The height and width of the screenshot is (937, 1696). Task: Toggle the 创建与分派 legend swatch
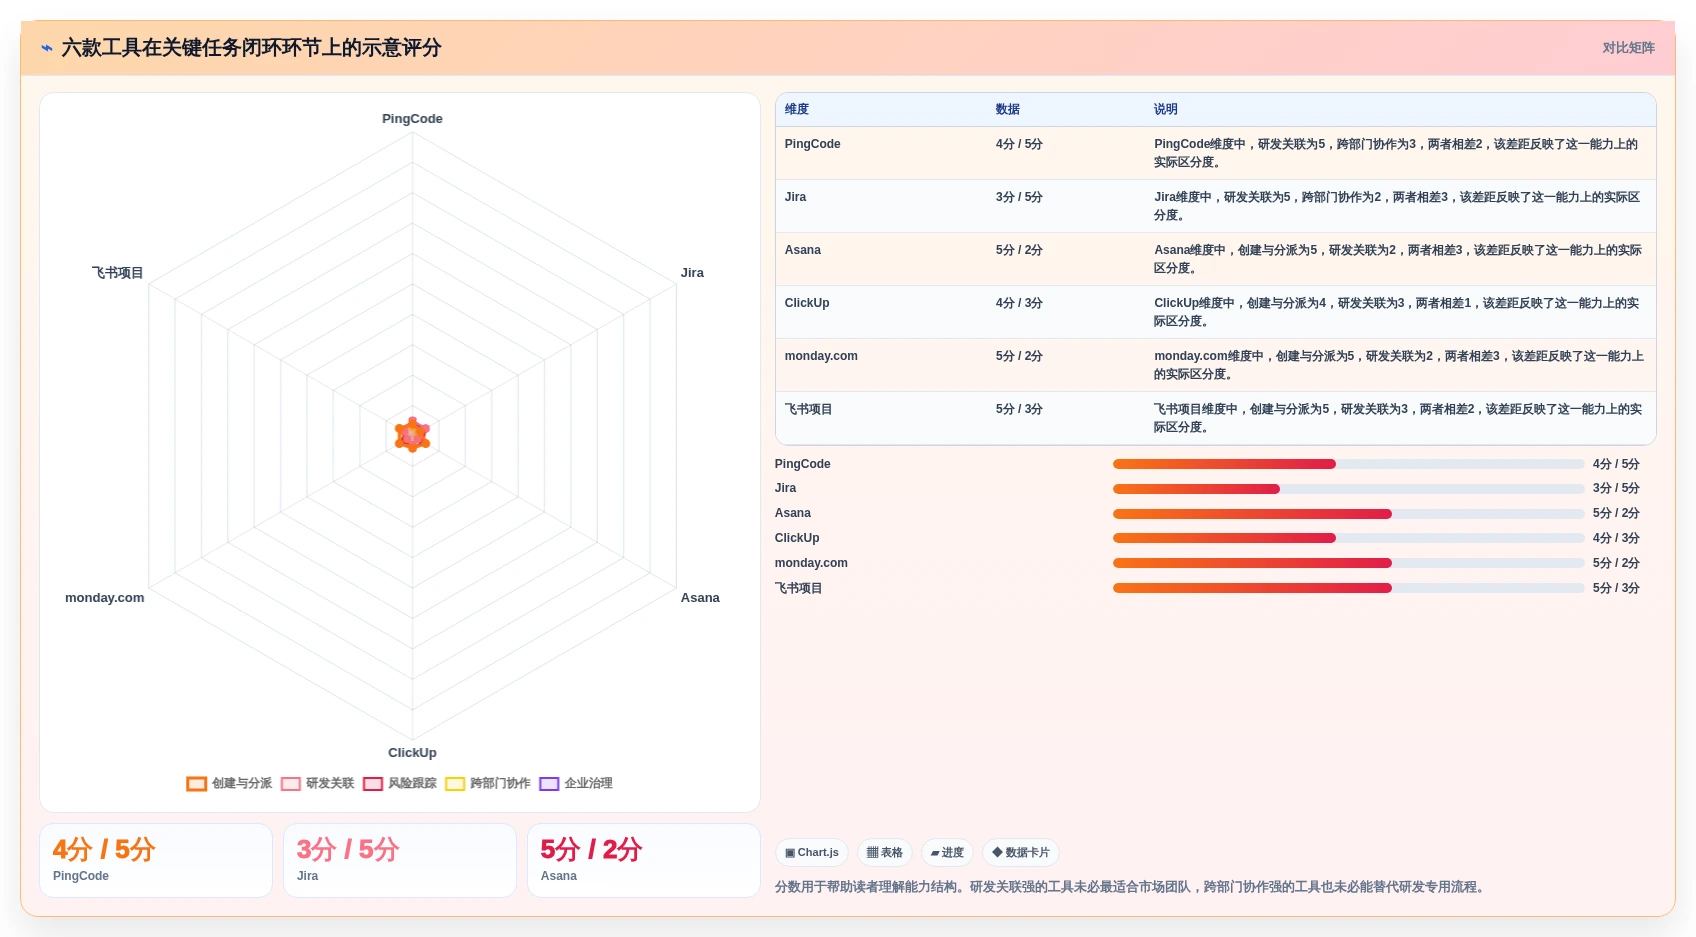196,784
